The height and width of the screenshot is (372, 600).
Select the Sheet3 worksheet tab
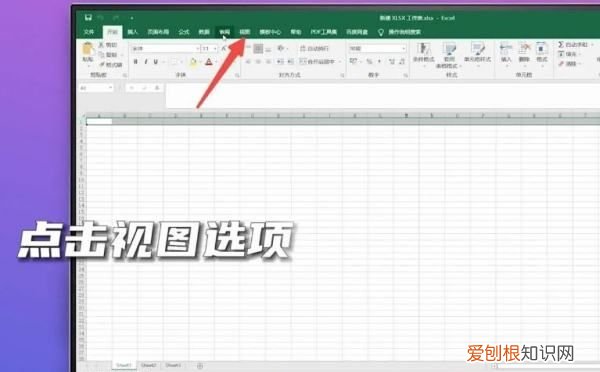pos(173,365)
